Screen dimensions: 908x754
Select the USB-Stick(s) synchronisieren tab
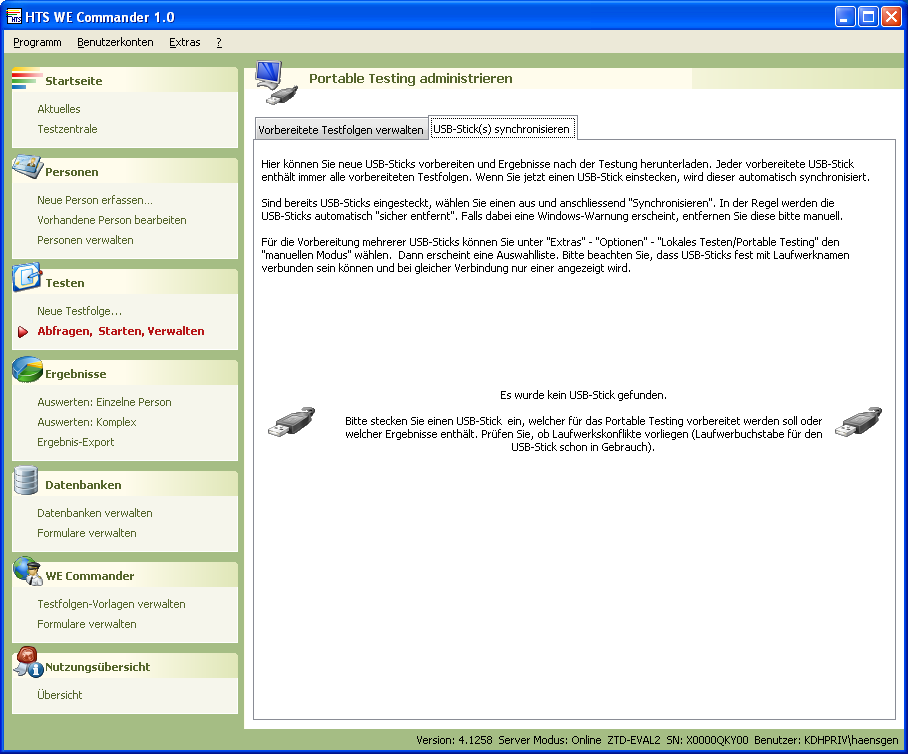(x=502, y=129)
